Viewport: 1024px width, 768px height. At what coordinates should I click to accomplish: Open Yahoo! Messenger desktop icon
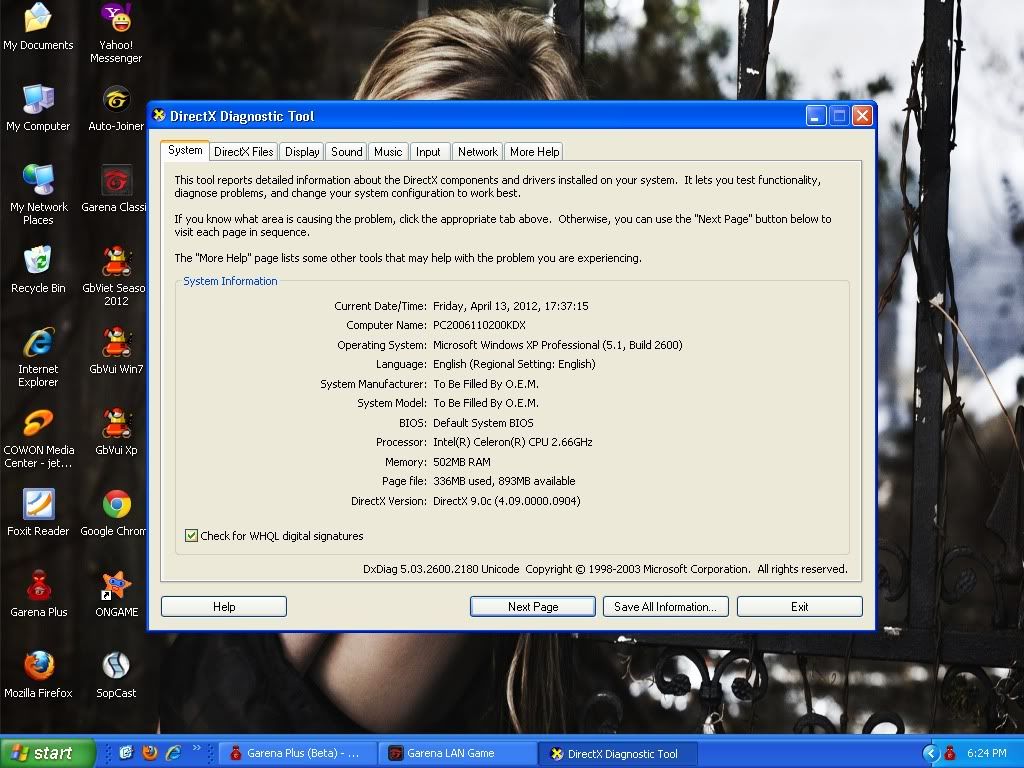(116, 33)
